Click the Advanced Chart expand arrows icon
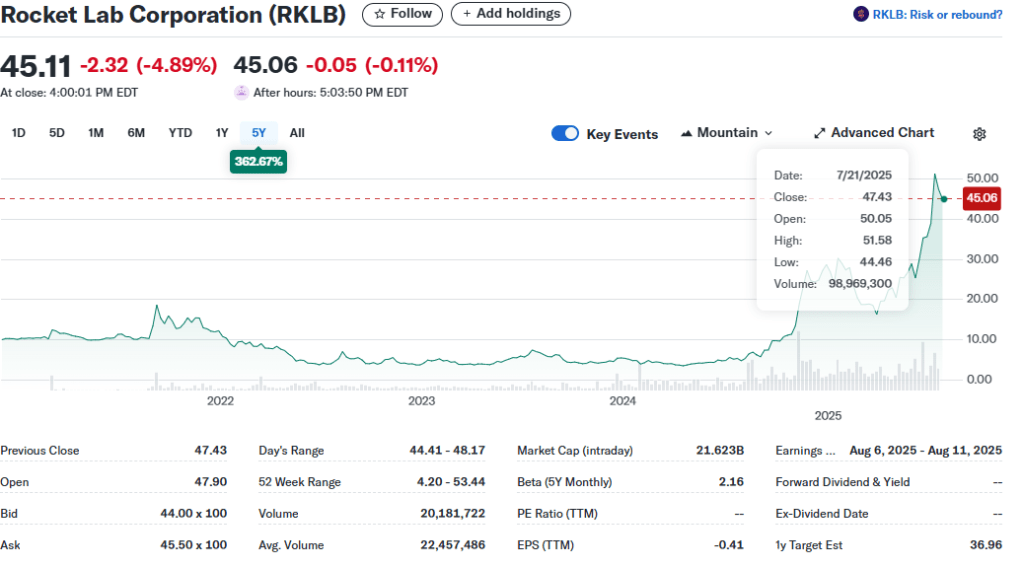This screenshot has height=567, width=1023. coord(819,133)
